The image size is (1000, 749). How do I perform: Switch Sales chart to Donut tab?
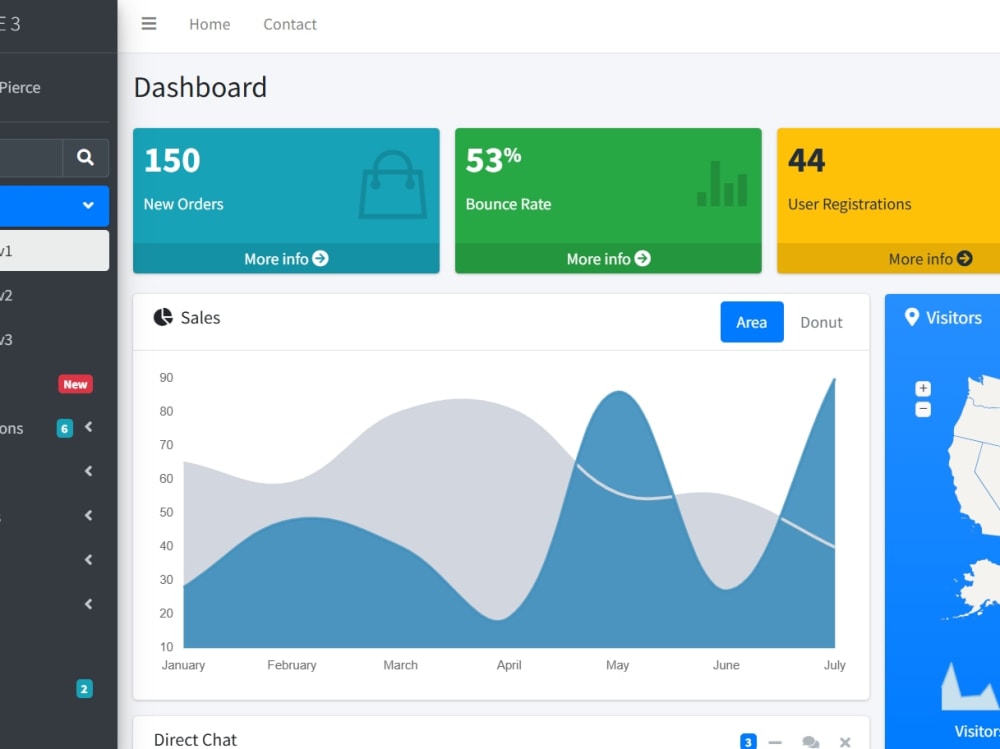coord(821,322)
